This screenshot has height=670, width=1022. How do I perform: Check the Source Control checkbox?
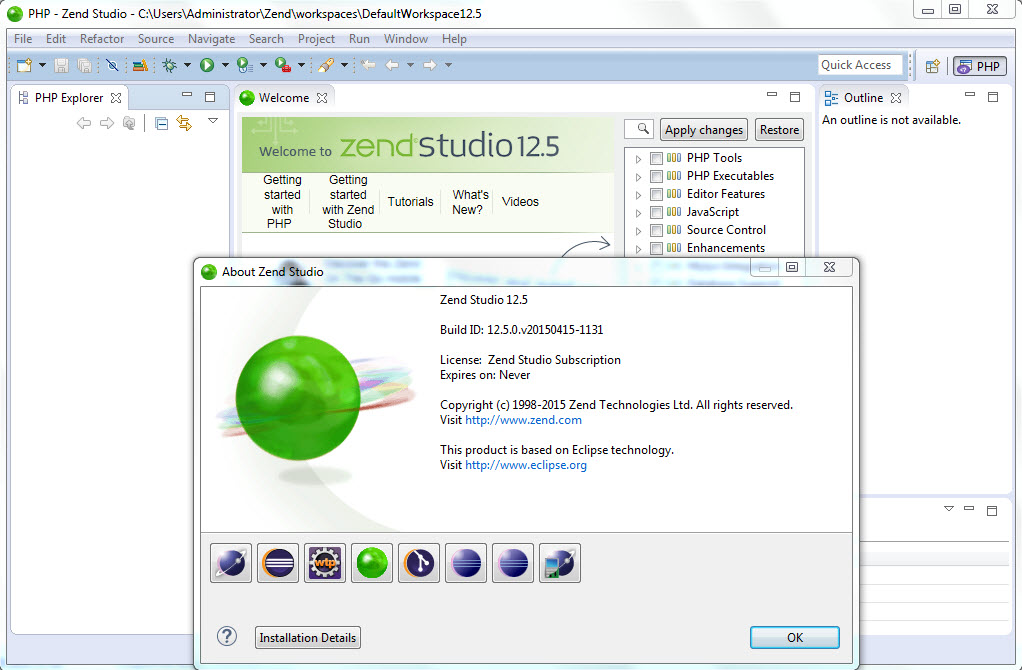[x=656, y=230]
